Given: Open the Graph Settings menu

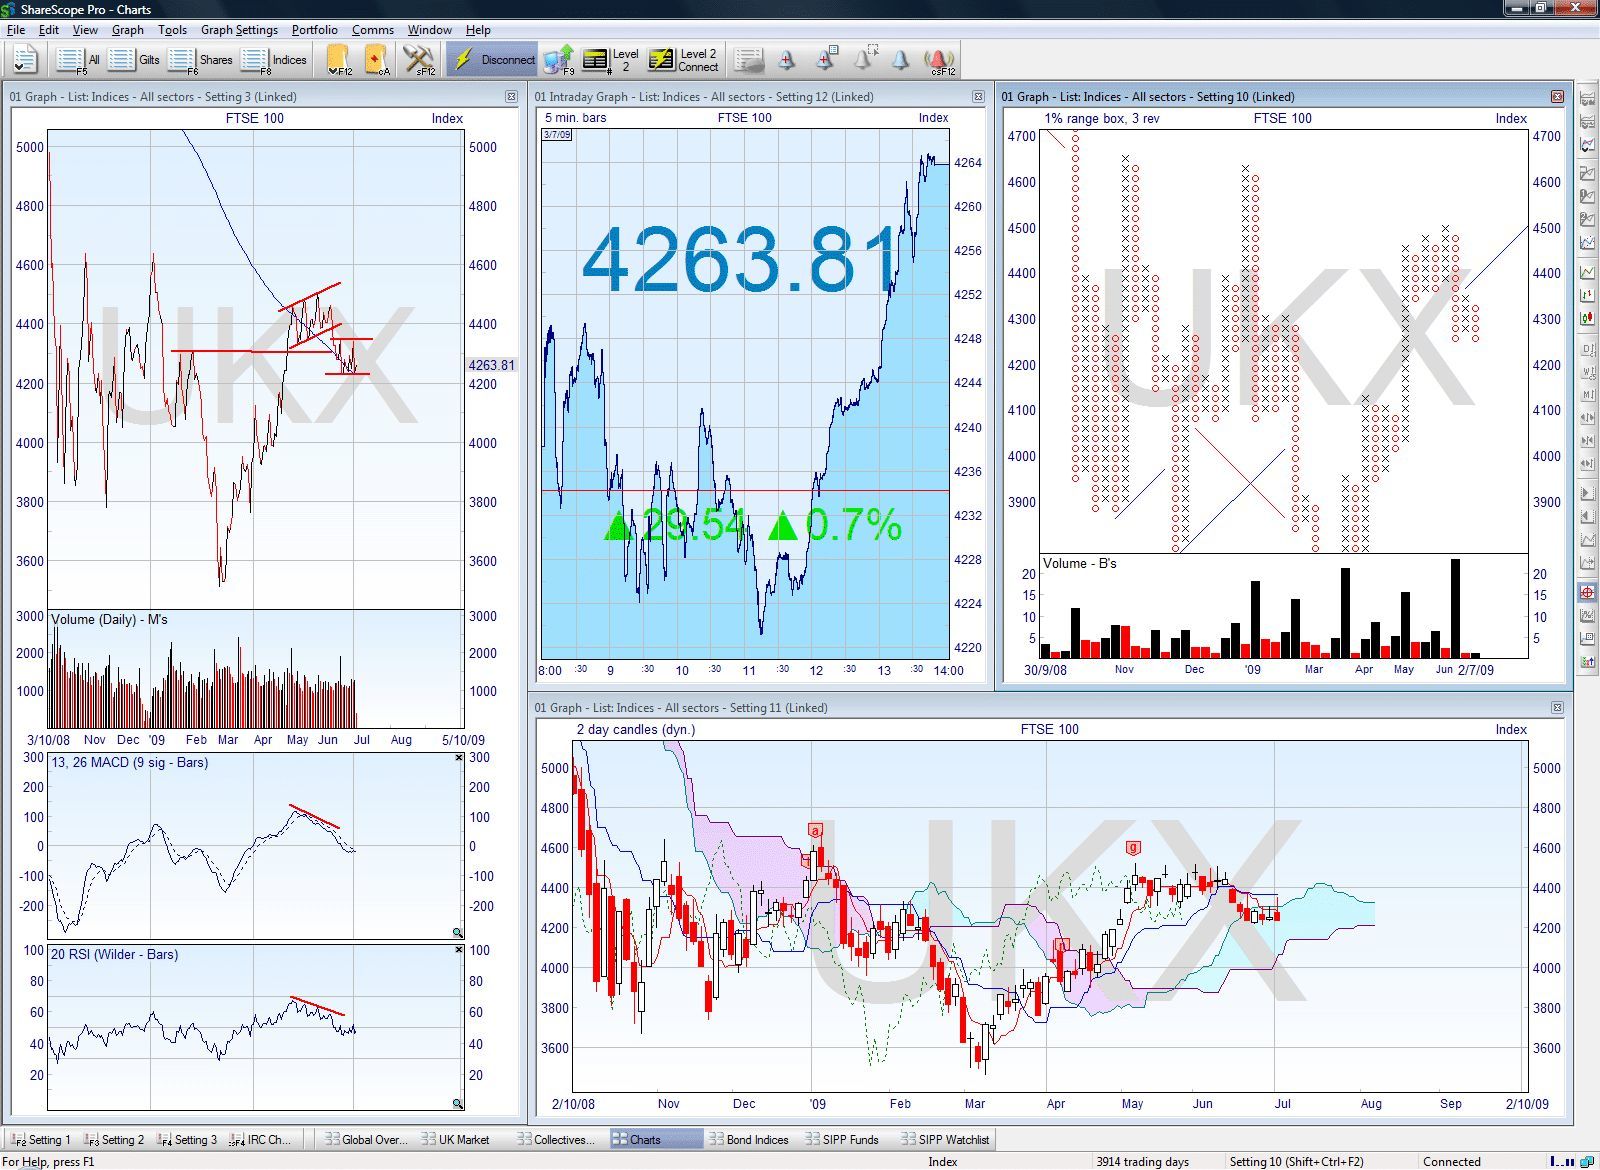Looking at the screenshot, I should click(x=239, y=30).
